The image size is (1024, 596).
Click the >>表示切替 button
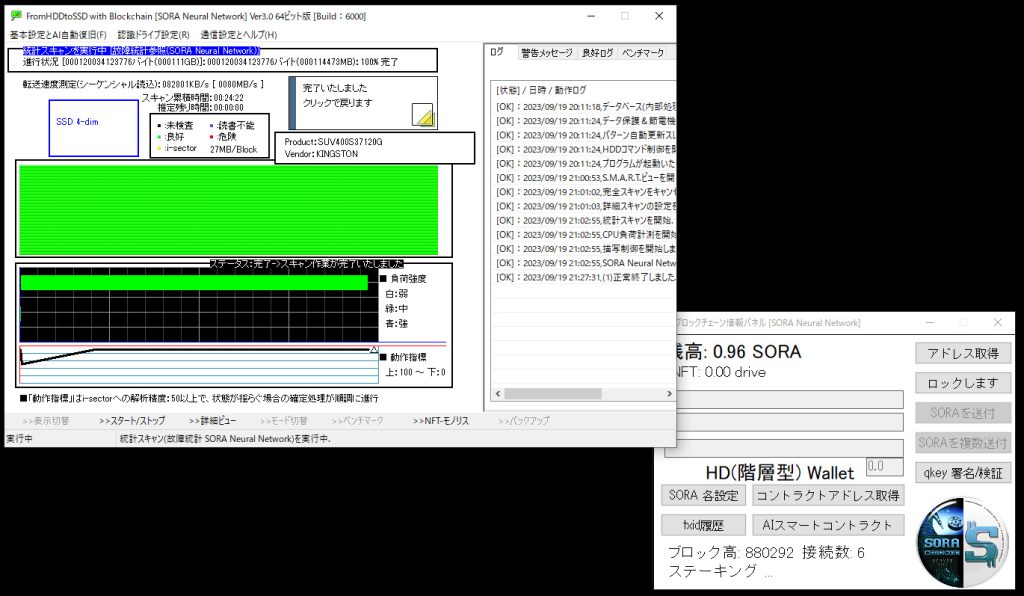(x=46, y=421)
